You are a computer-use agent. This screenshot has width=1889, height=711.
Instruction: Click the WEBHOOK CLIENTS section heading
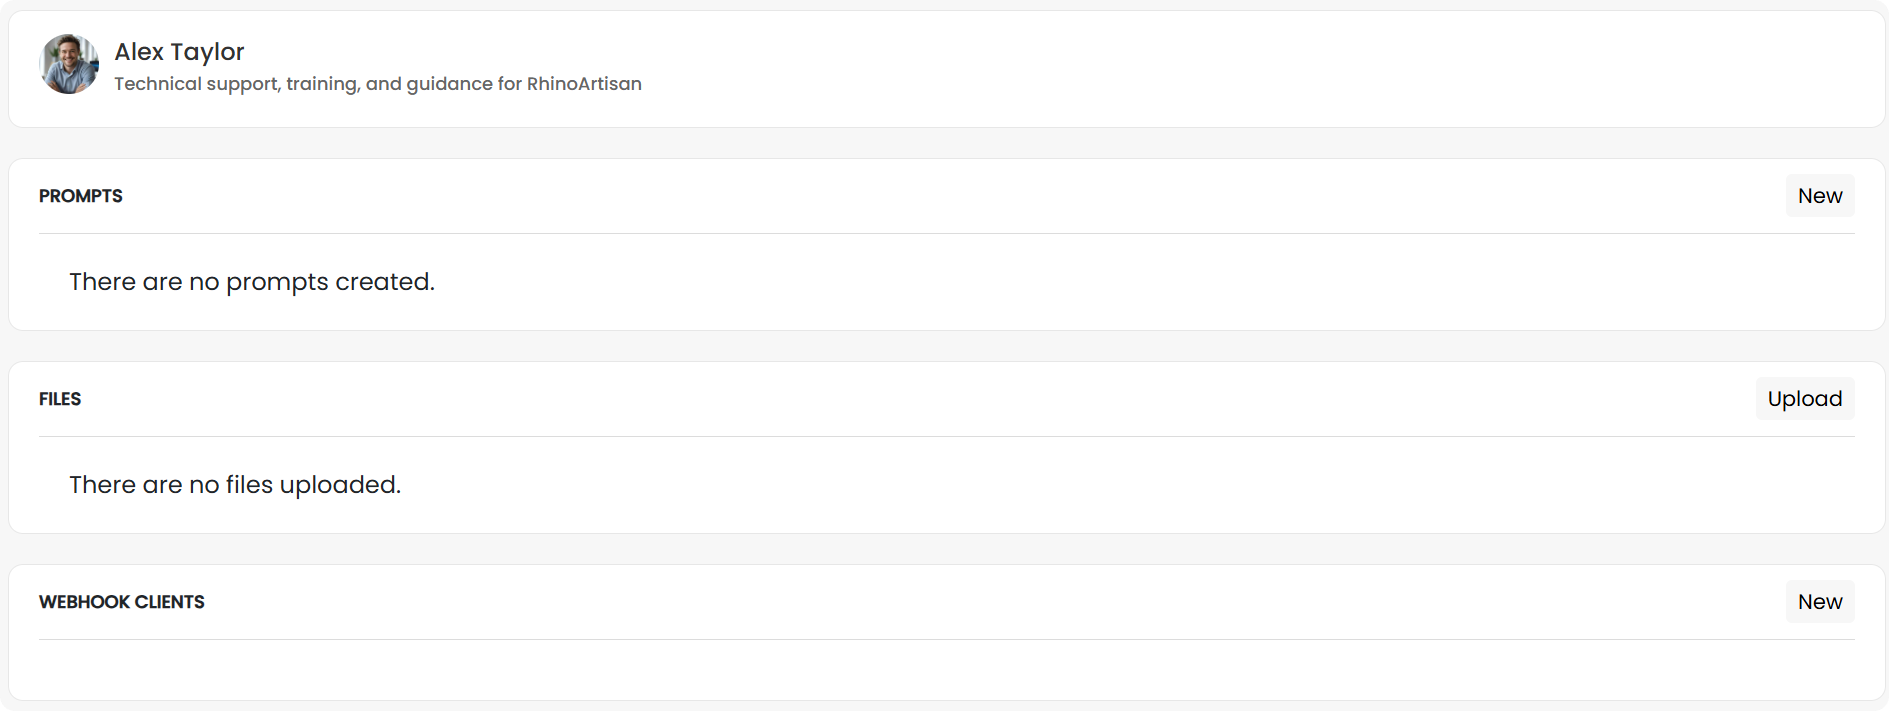click(122, 602)
